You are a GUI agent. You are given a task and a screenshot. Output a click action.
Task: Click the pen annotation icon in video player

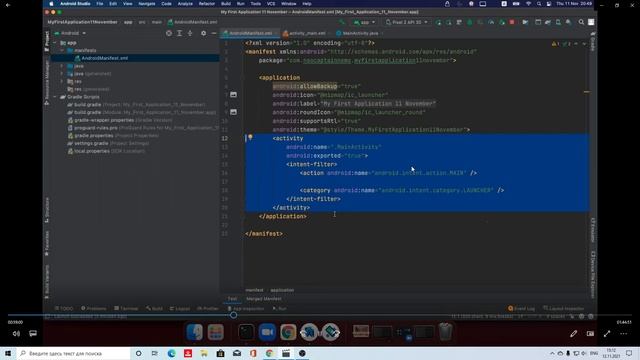(x=573, y=334)
